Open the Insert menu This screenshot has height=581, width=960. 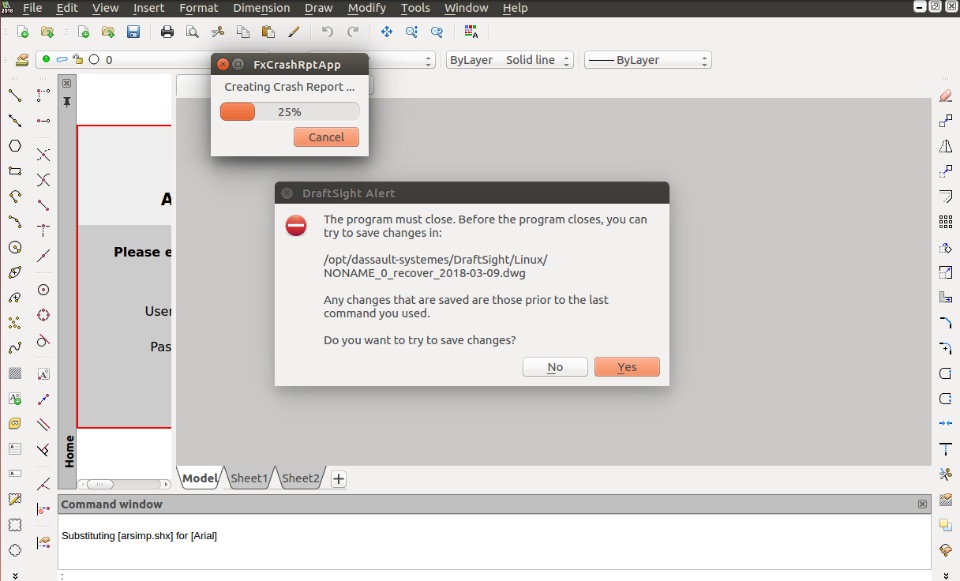pyautogui.click(x=149, y=8)
